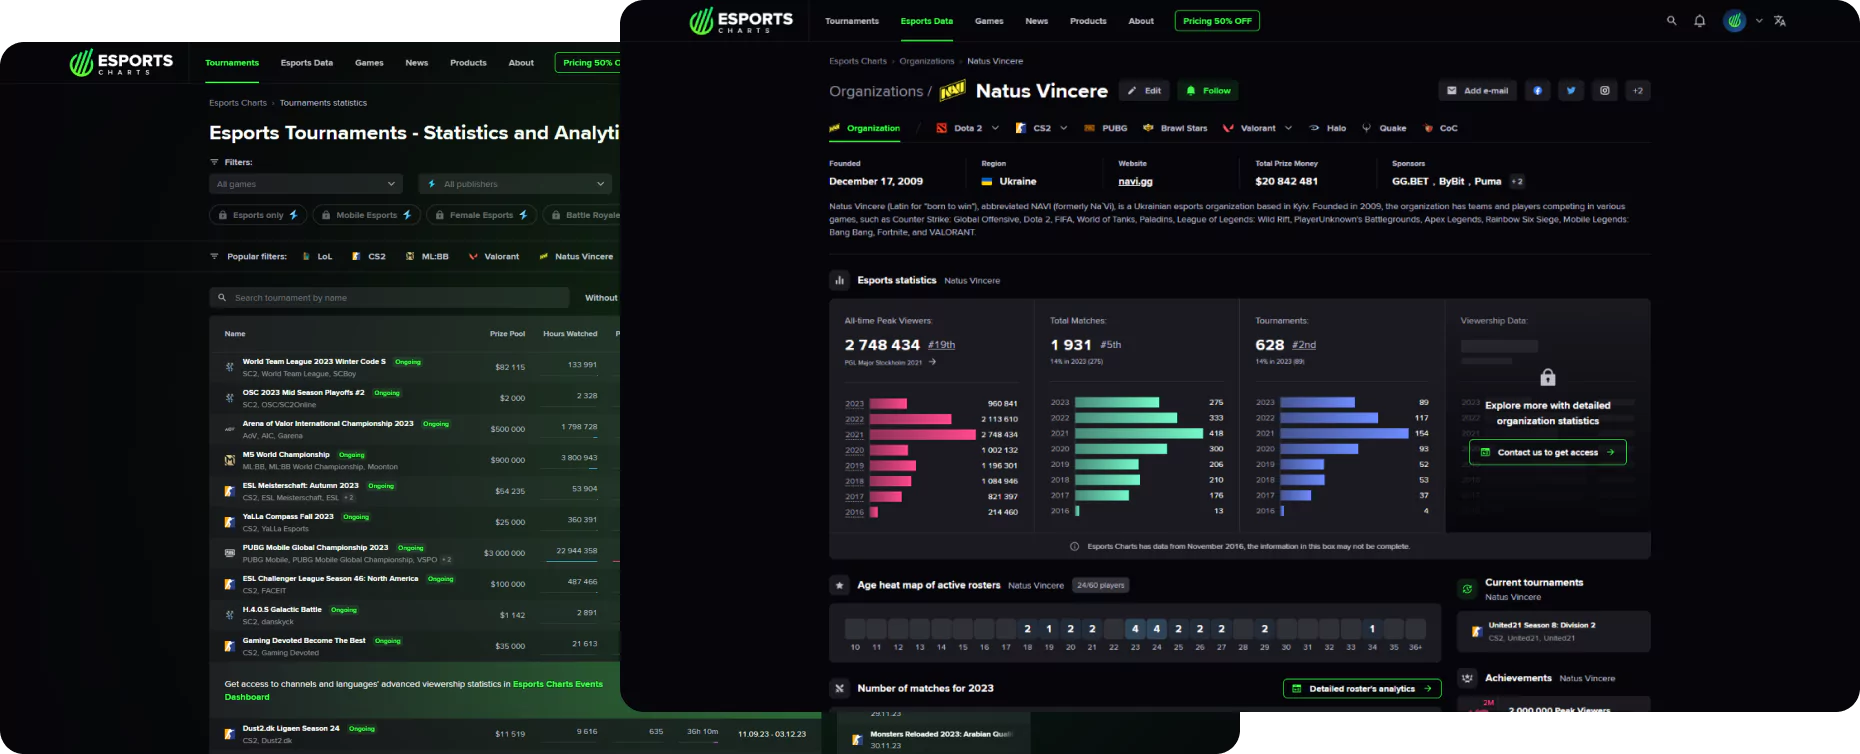Toggle the Female Esports filter
Screen dimensions: 1860x754
coord(481,215)
